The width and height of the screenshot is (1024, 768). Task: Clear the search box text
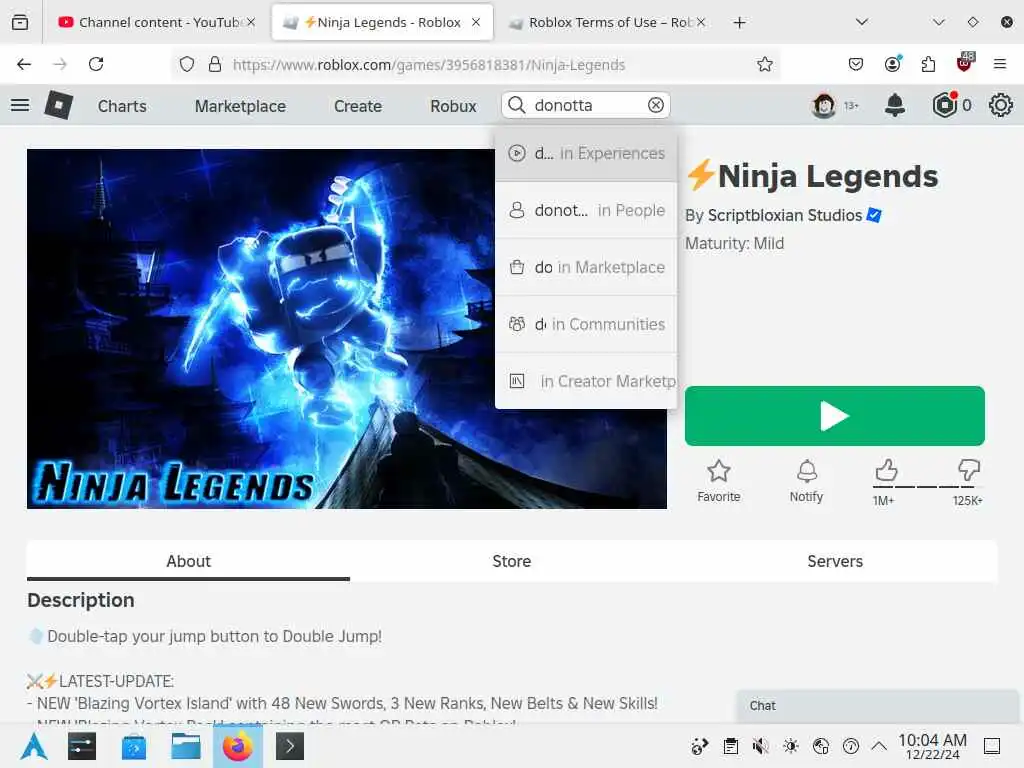656,105
